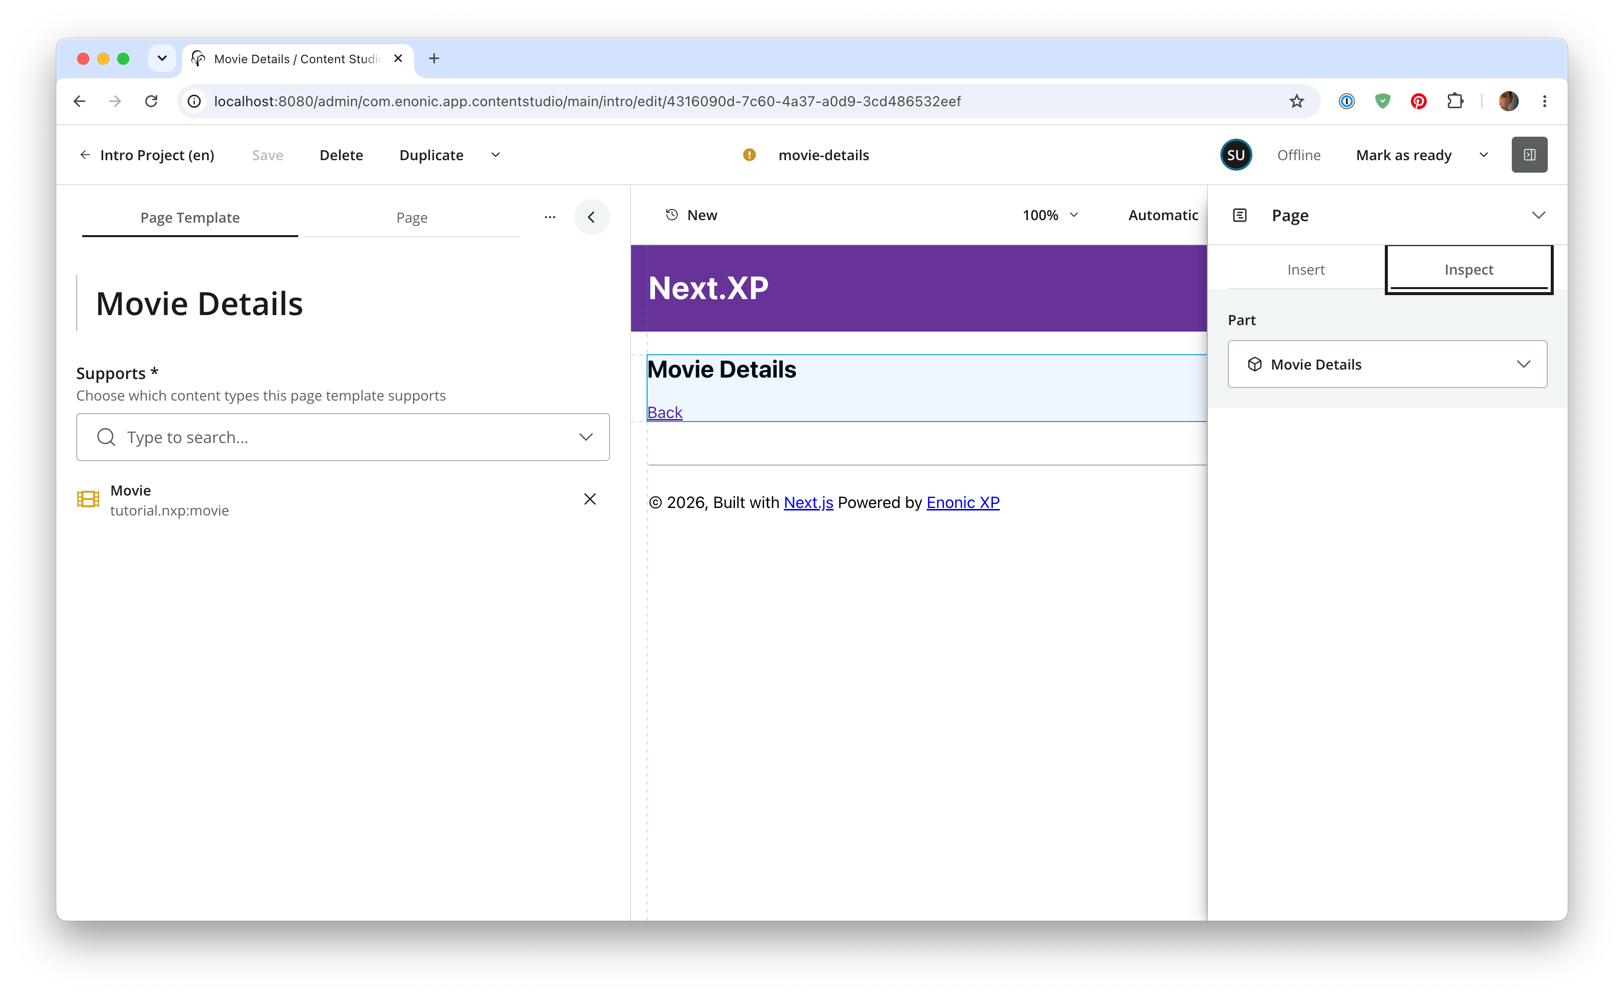The image size is (1624, 995).
Task: Delete the movie-details content
Action: [341, 155]
